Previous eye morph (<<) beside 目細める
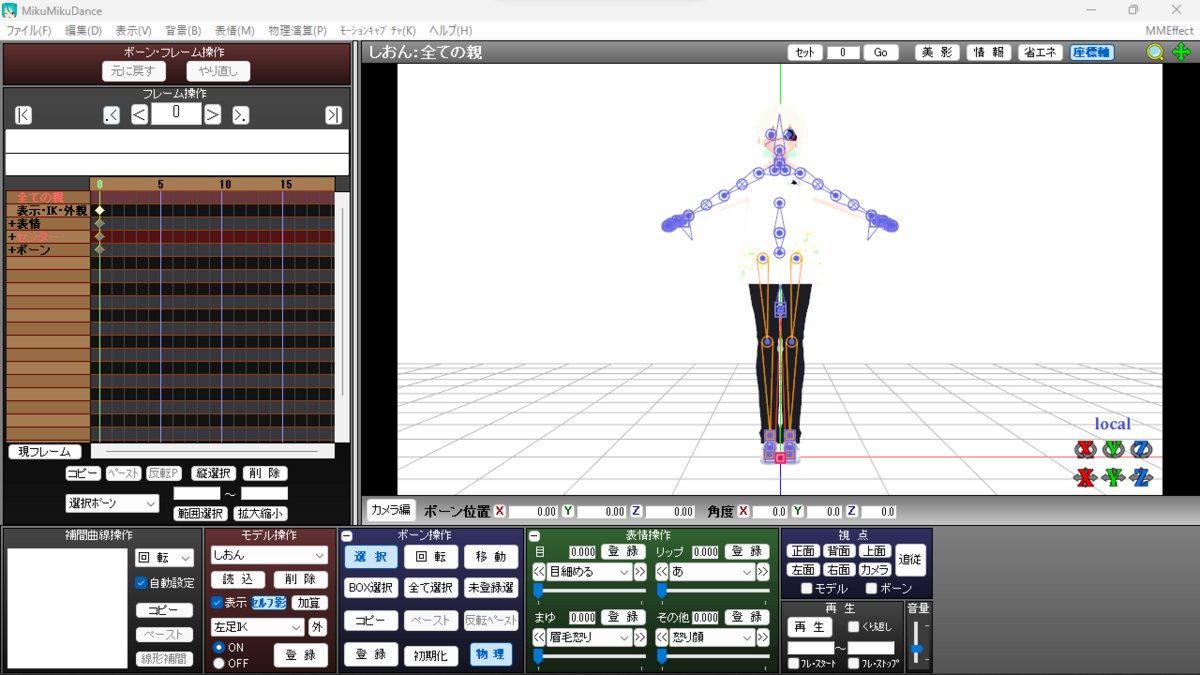Image resolution: width=1200 pixels, height=675 pixels. click(x=539, y=572)
